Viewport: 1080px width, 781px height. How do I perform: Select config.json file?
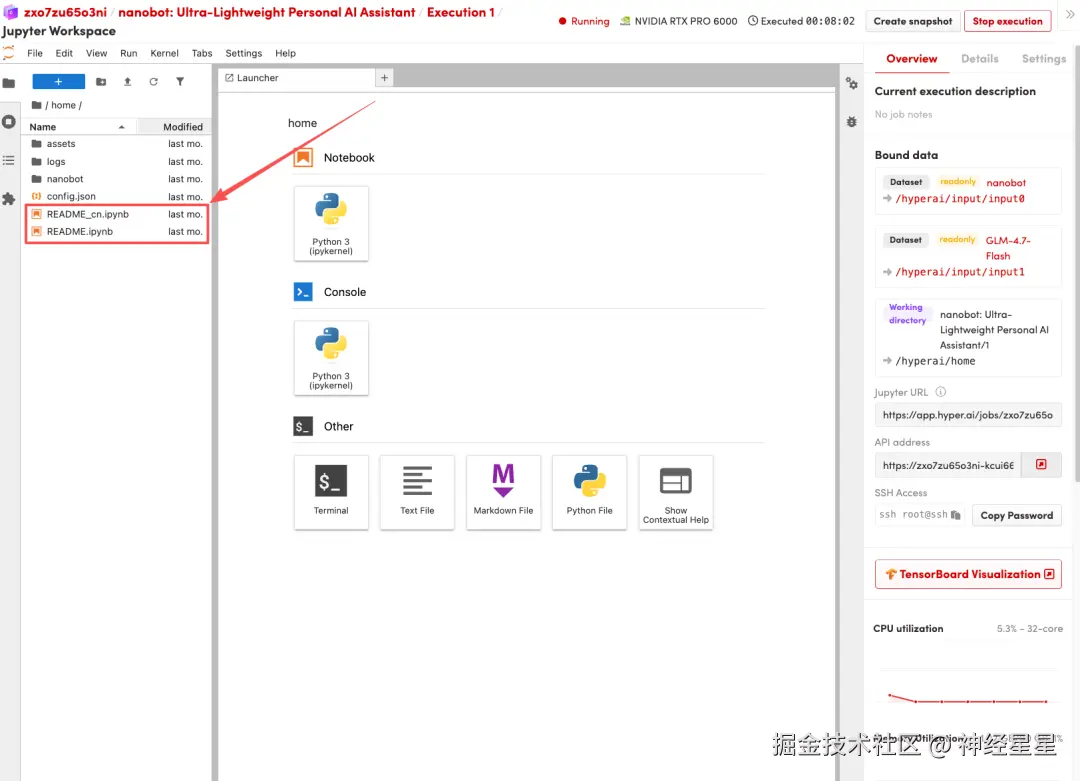click(116, 196)
